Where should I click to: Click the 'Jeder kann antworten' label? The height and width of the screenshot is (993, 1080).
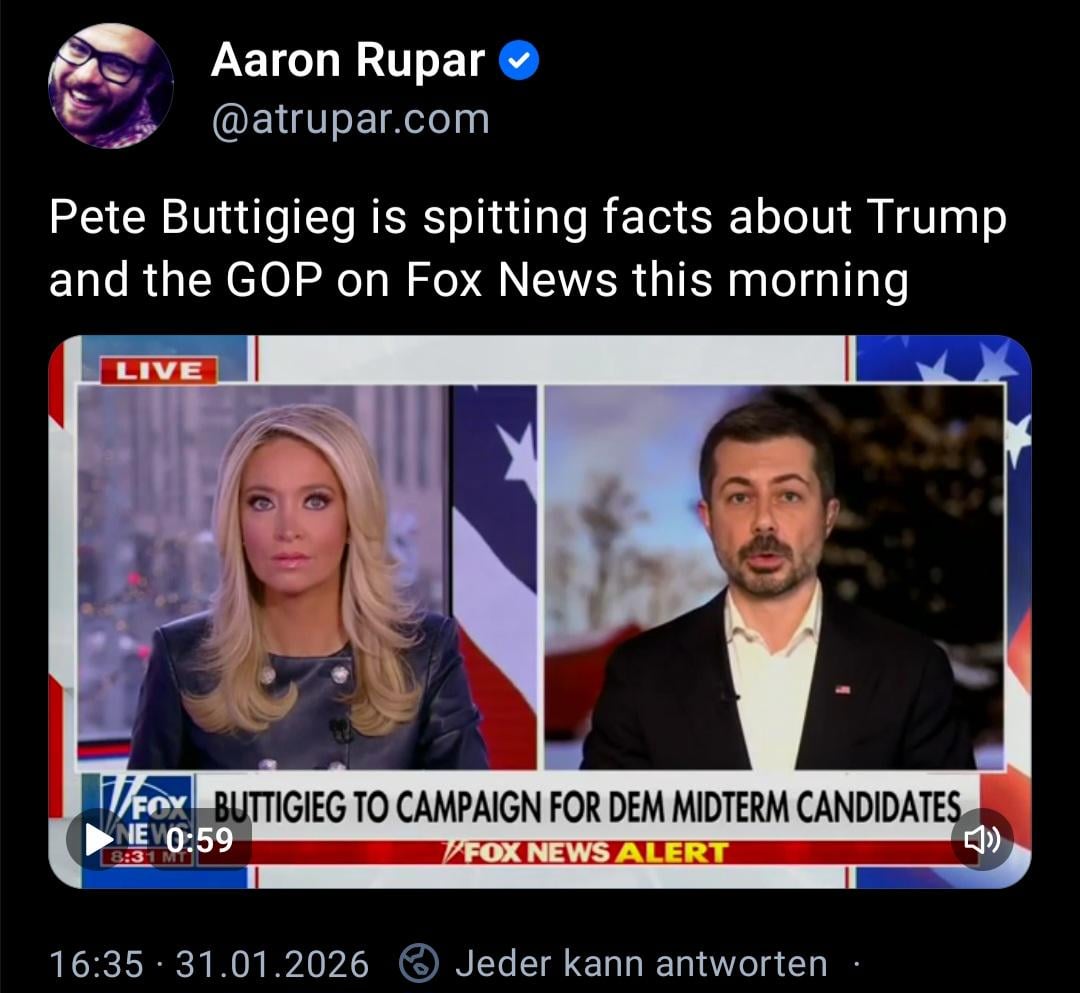click(x=641, y=963)
